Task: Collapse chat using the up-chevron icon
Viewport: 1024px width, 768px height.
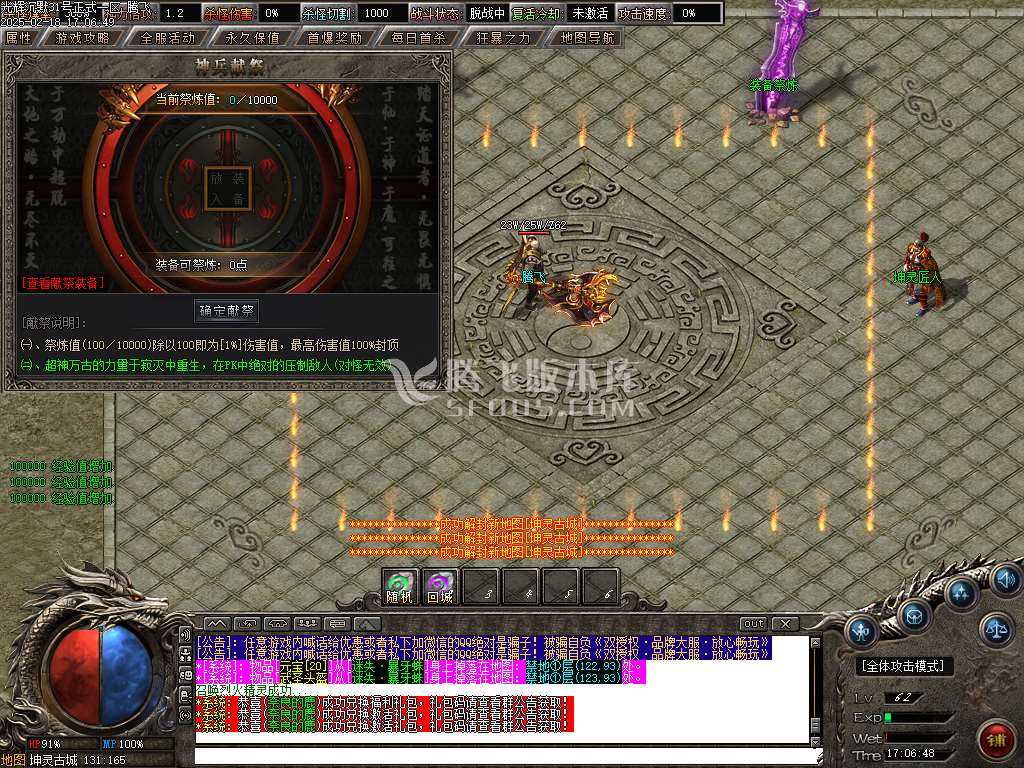Action: pos(368,624)
